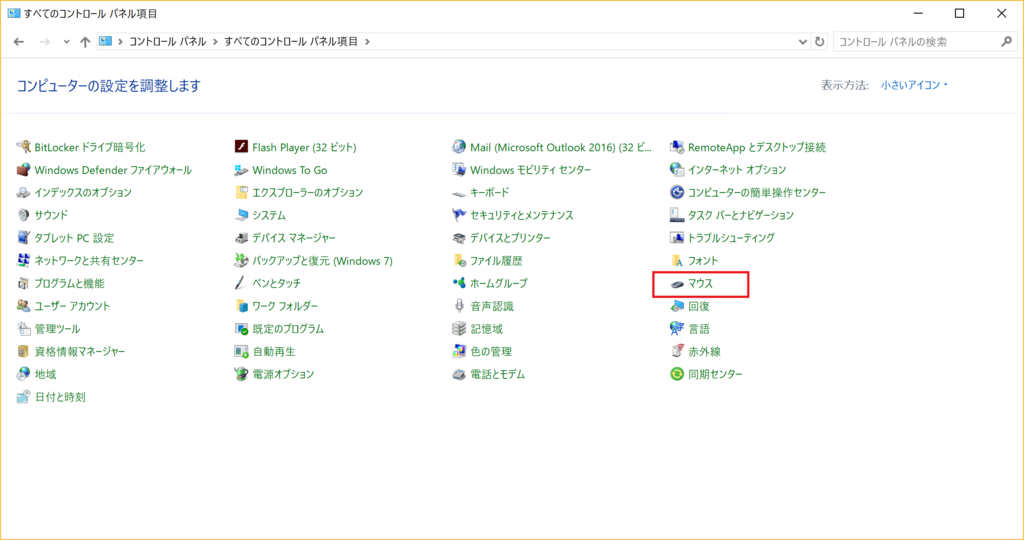Image resolution: width=1024 pixels, height=540 pixels.
Task: Open the 地域 link
Action: click(45, 374)
